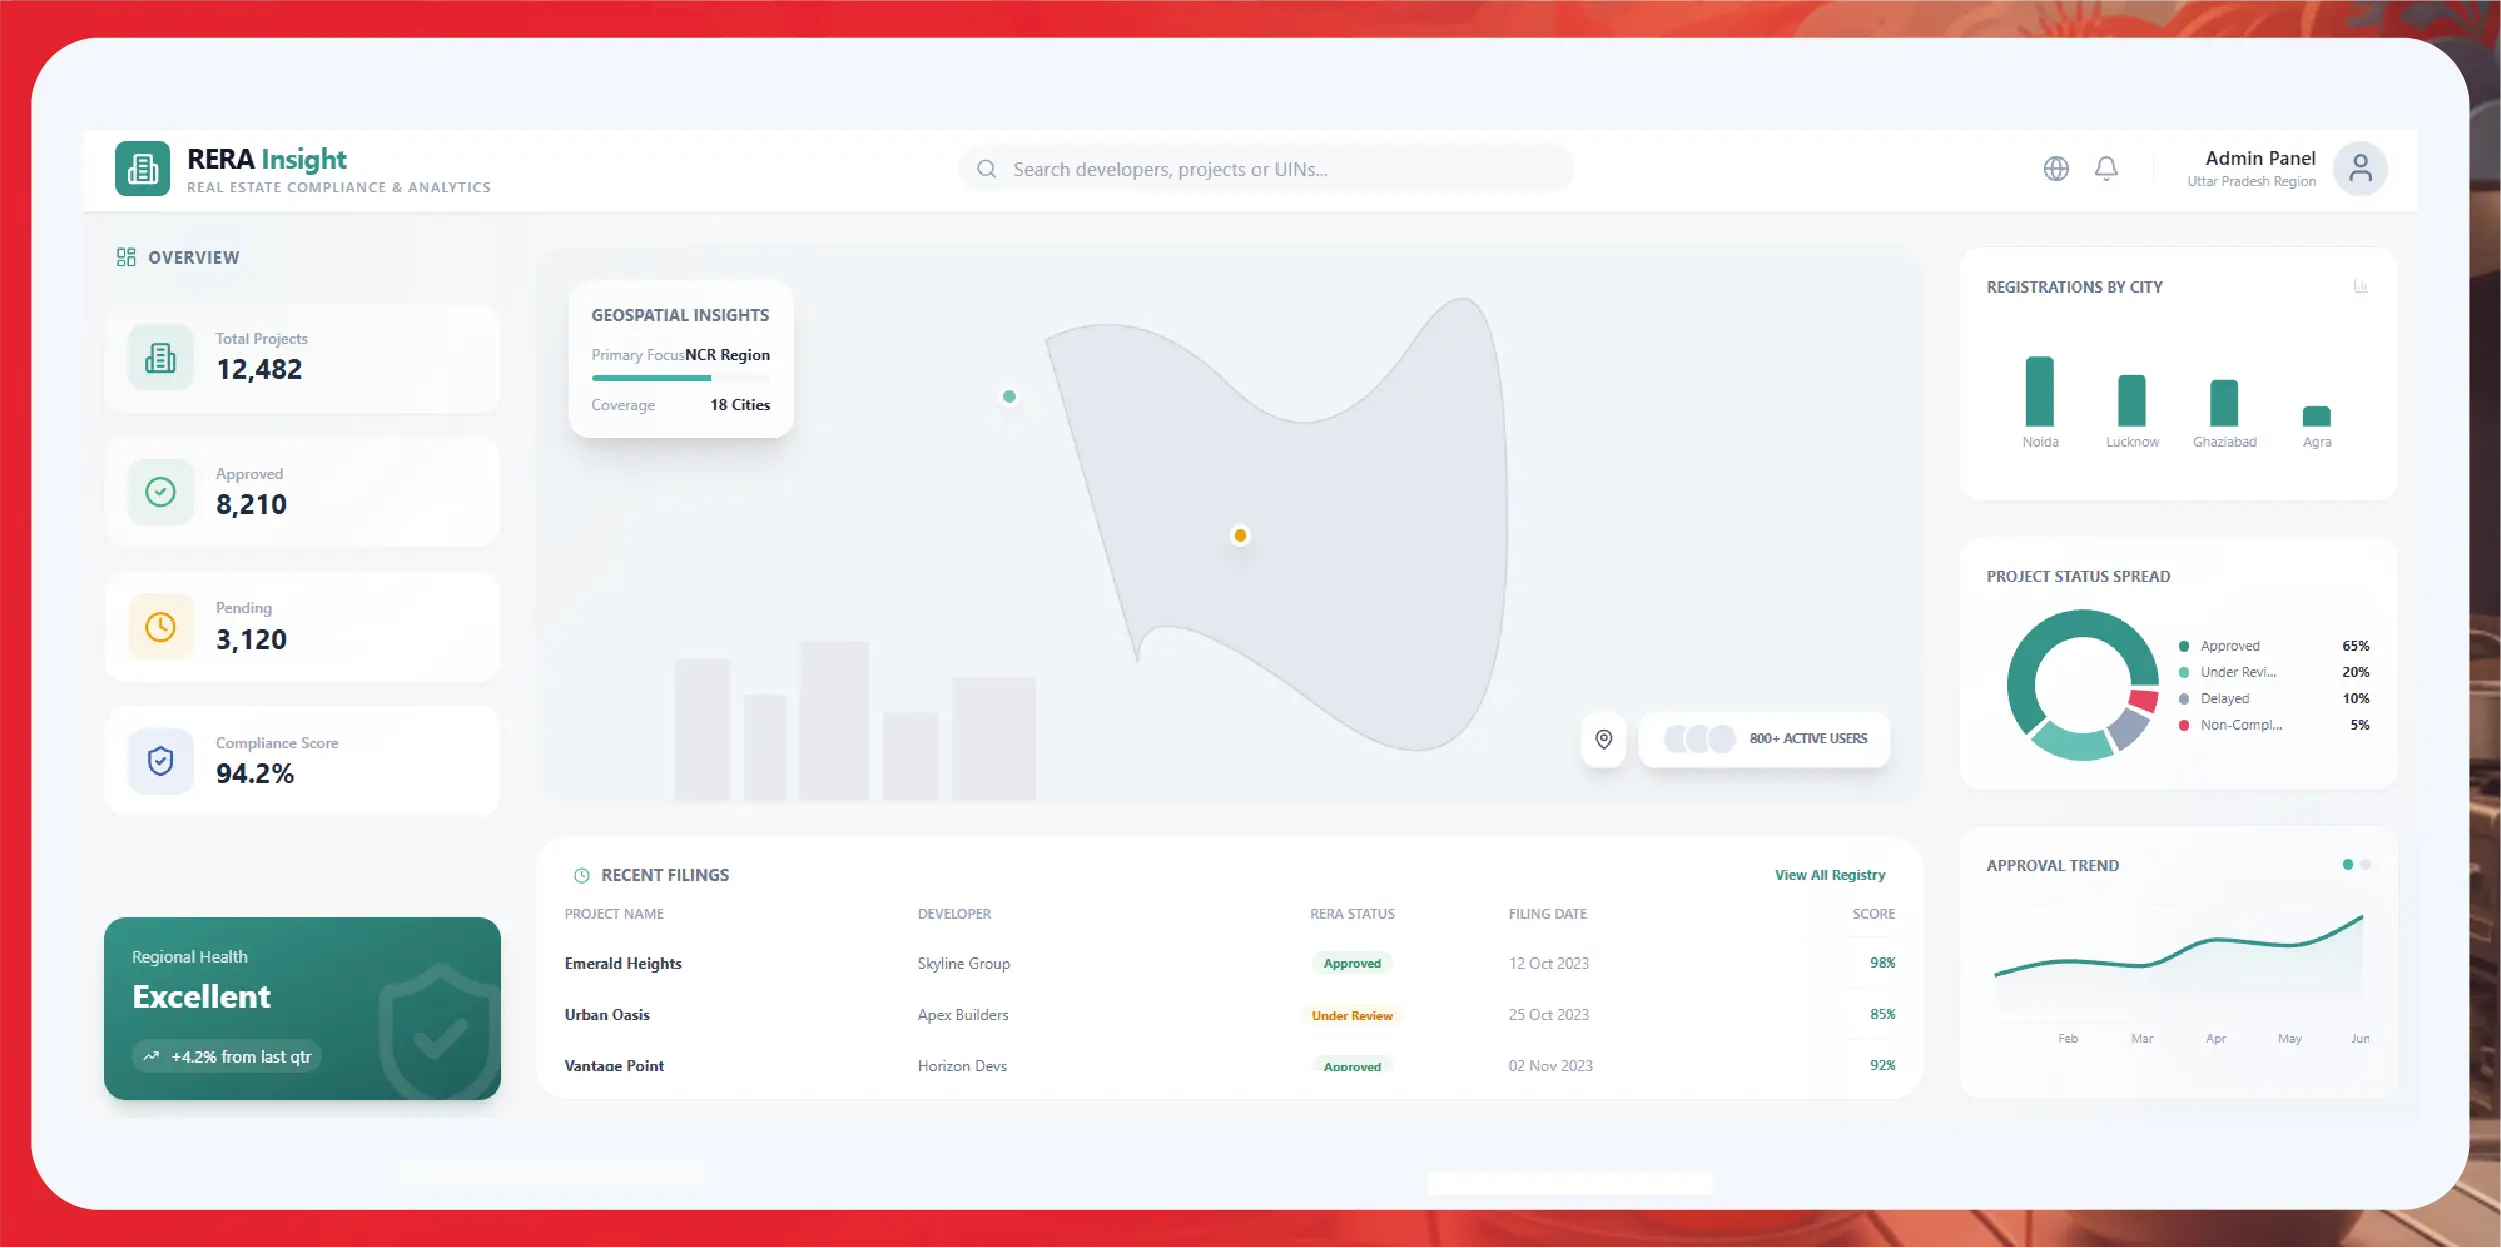Click the View All Registry link
2501x1248 pixels.
[x=1829, y=875]
